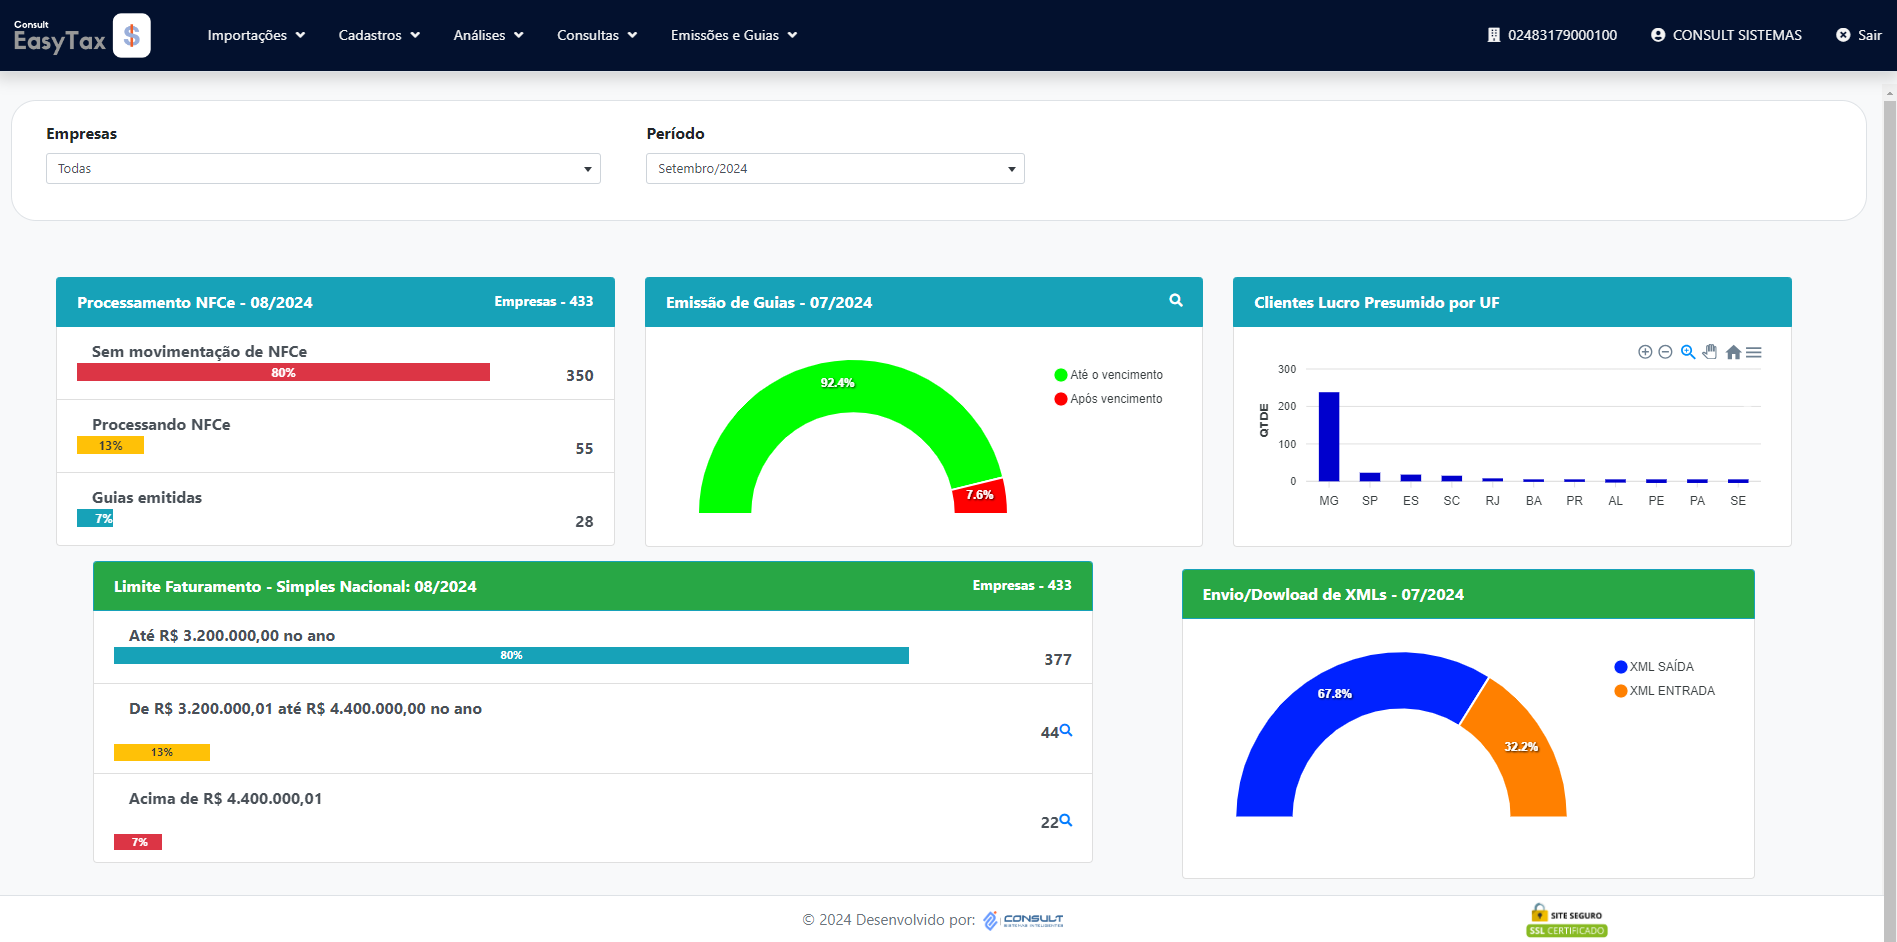Open the Empresas dropdown showing Todas
Image resolution: width=1897 pixels, height=942 pixels.
click(323, 168)
